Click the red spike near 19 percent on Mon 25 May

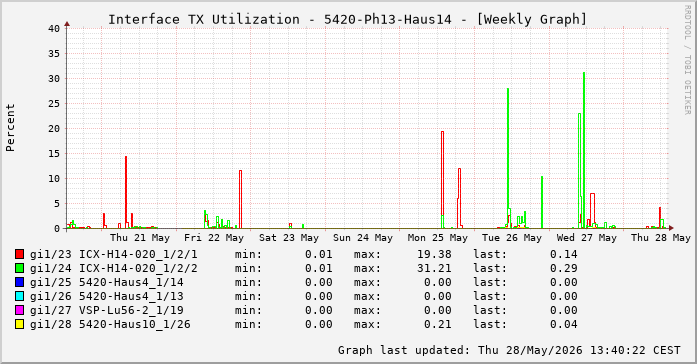(442, 180)
